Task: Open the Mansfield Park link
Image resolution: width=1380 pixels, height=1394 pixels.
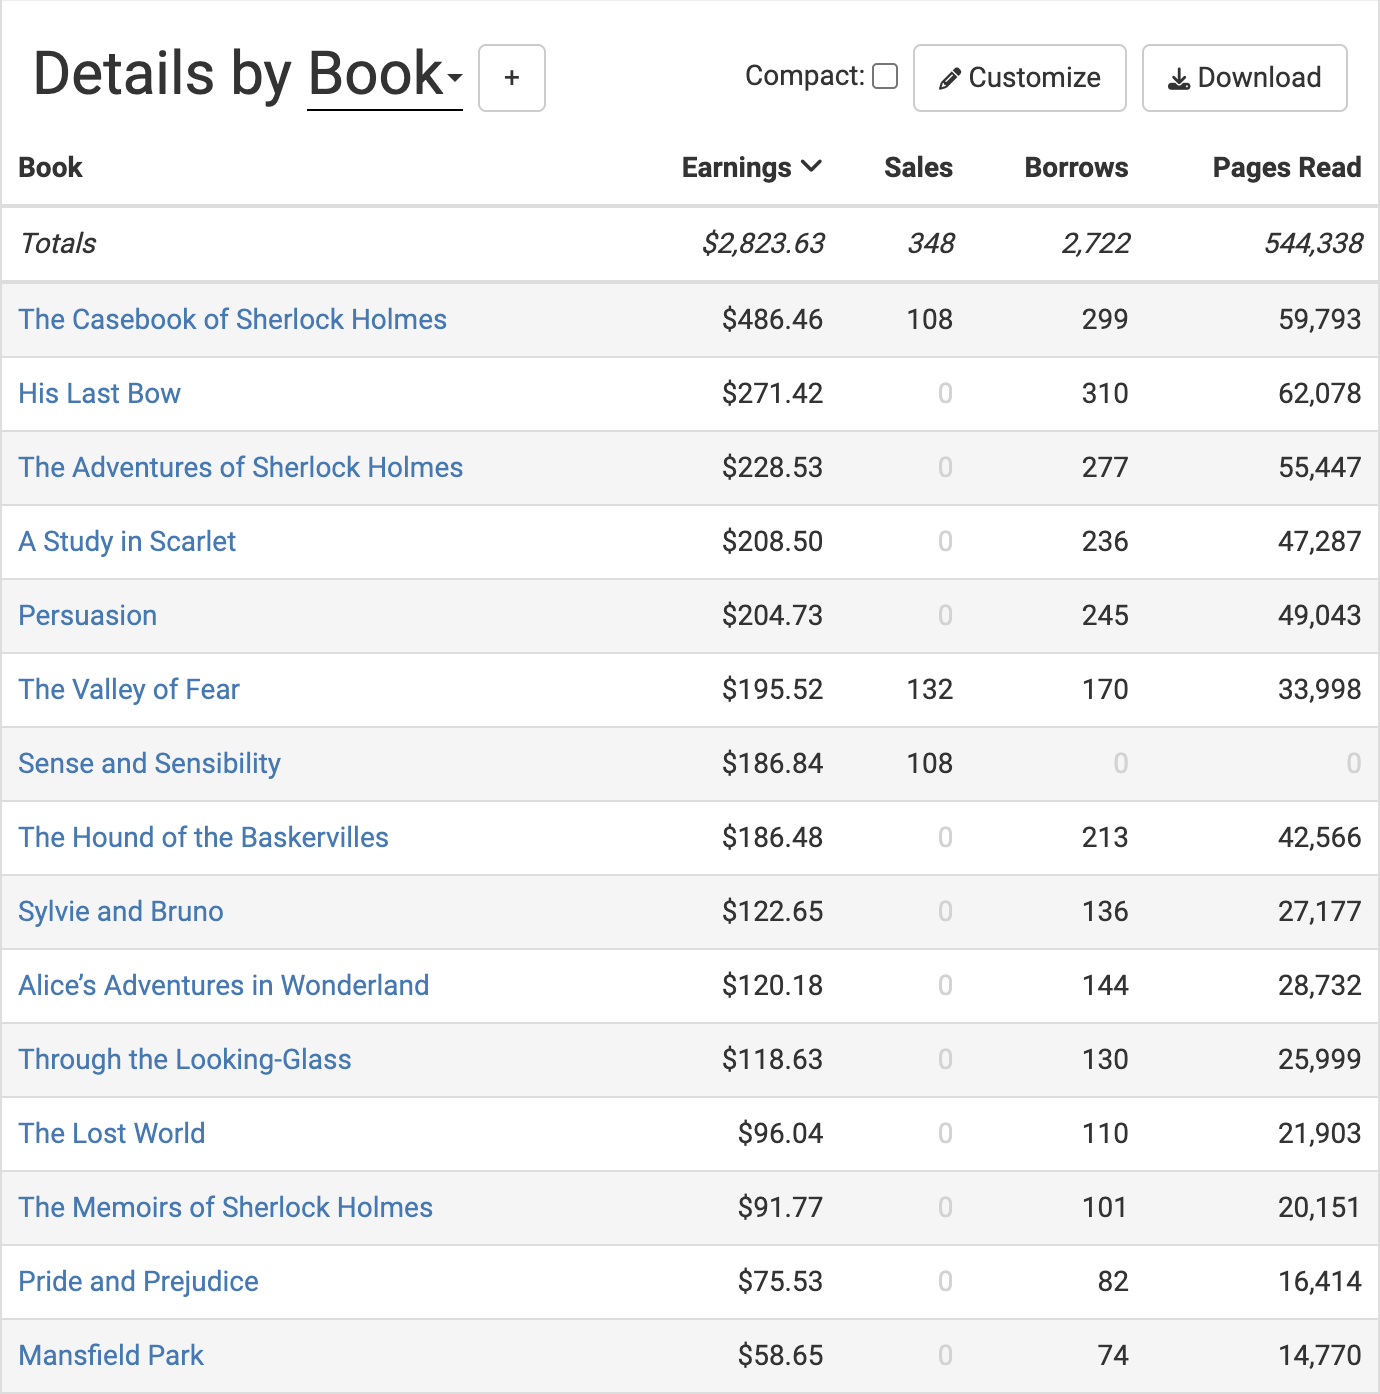Action: (111, 1355)
